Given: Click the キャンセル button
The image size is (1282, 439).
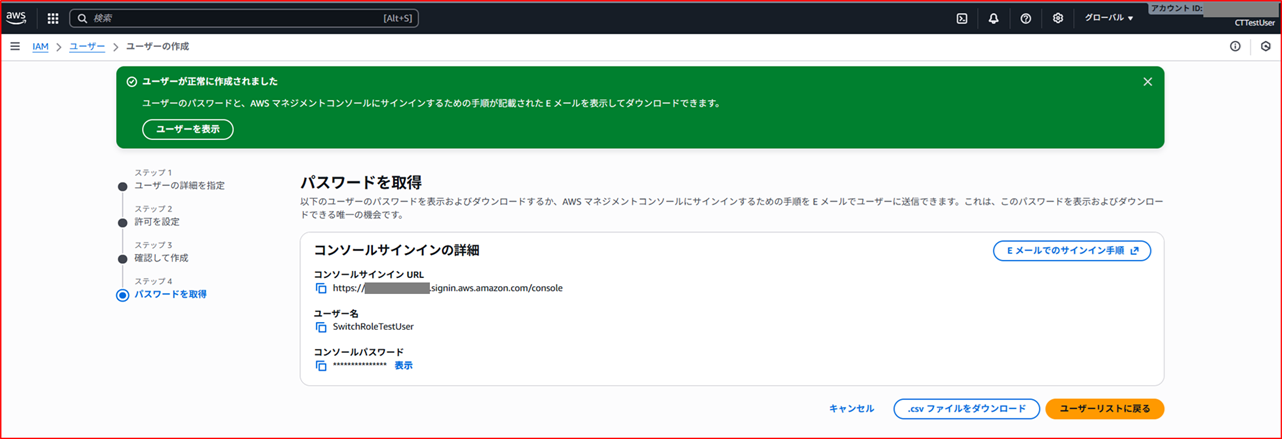Looking at the screenshot, I should (852, 409).
